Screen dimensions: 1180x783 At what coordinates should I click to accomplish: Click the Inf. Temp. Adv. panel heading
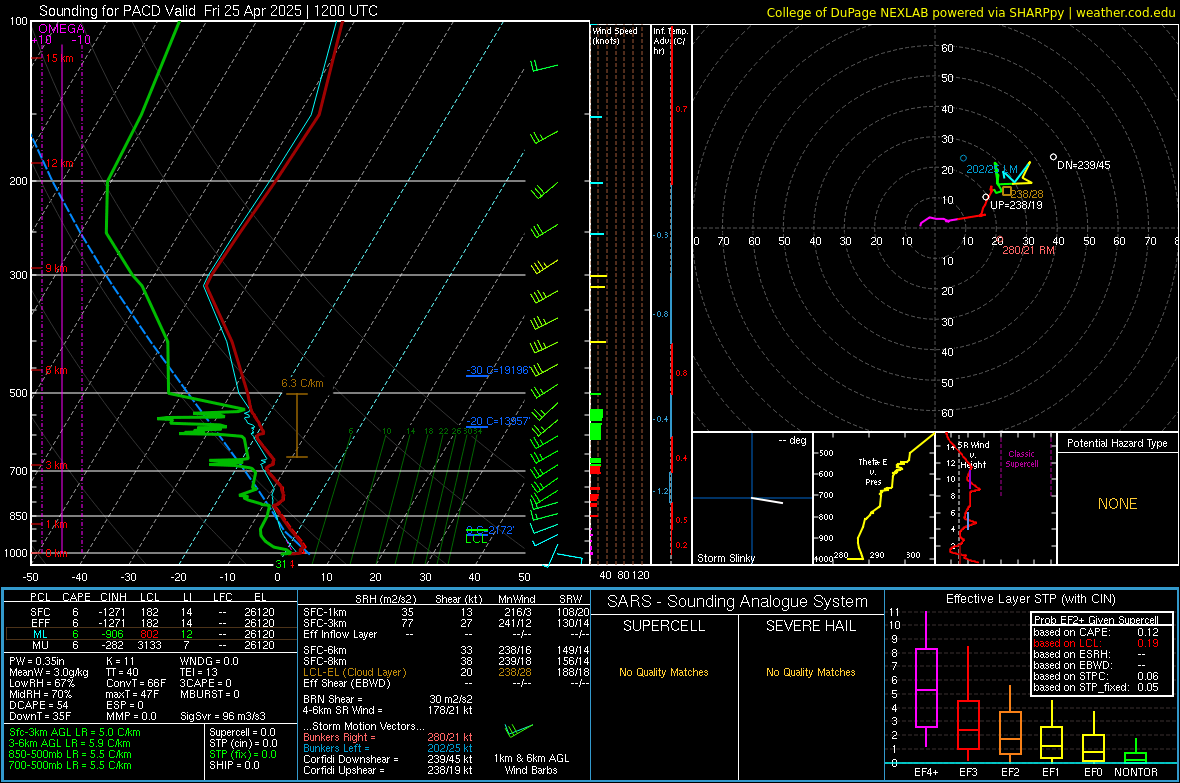(x=670, y=41)
